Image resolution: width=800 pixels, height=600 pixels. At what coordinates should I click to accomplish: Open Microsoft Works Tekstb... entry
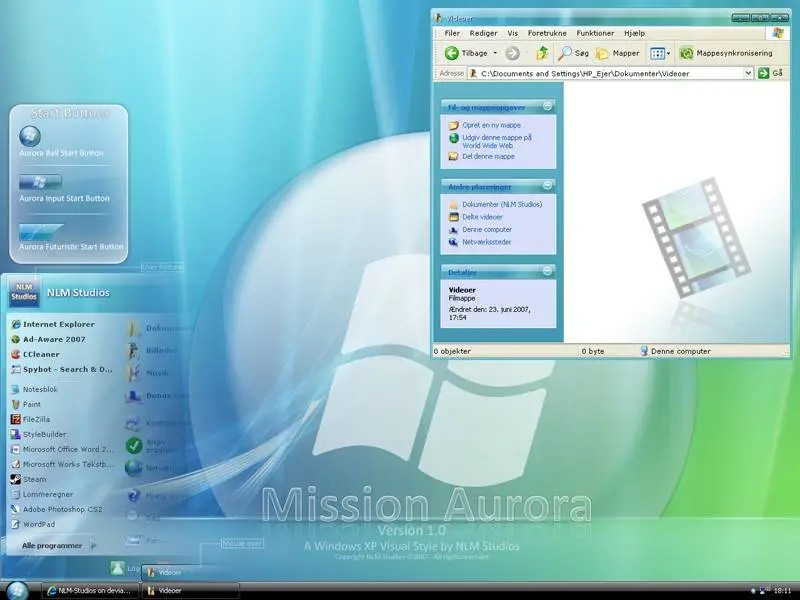pos(62,464)
